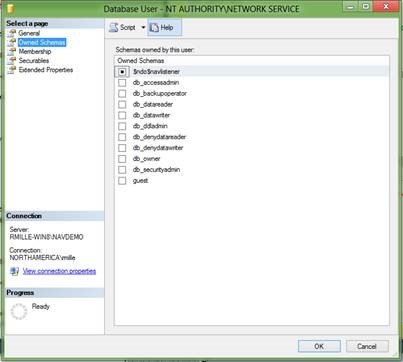This screenshot has height=362, width=403.
Task: Open the General page
Action: (x=29, y=33)
